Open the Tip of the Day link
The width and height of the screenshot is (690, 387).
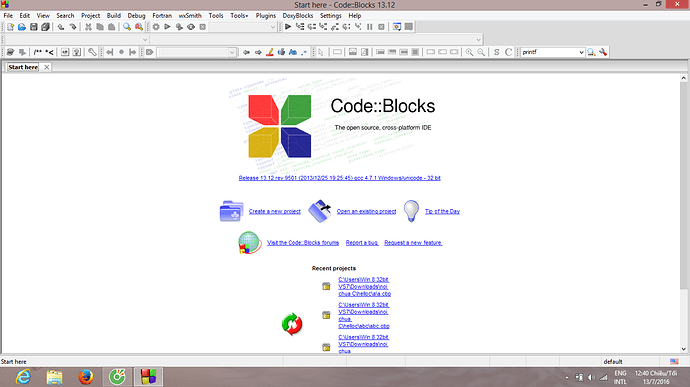pos(442,211)
